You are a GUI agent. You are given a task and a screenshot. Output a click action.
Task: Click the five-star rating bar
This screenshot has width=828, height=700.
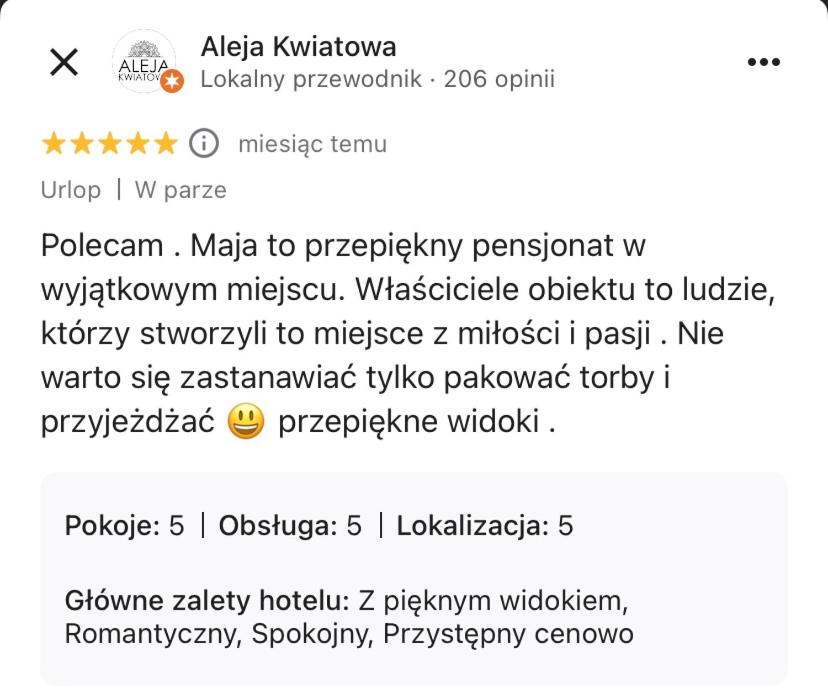pos(110,143)
